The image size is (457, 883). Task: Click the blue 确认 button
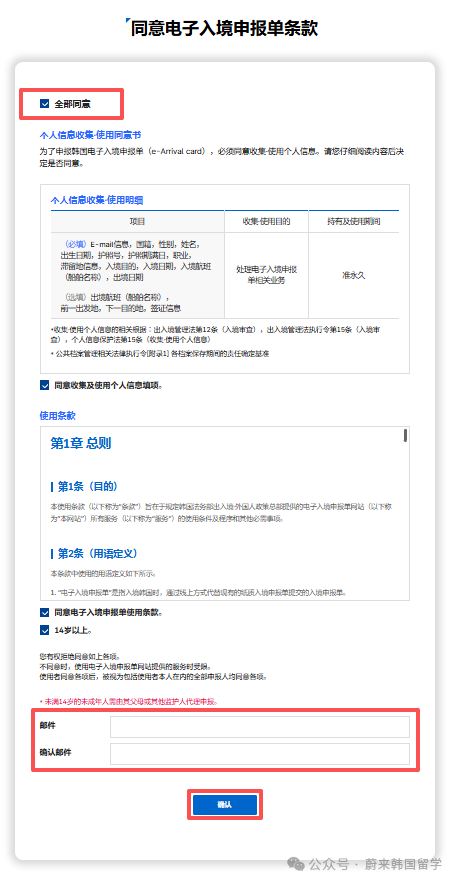[225, 805]
